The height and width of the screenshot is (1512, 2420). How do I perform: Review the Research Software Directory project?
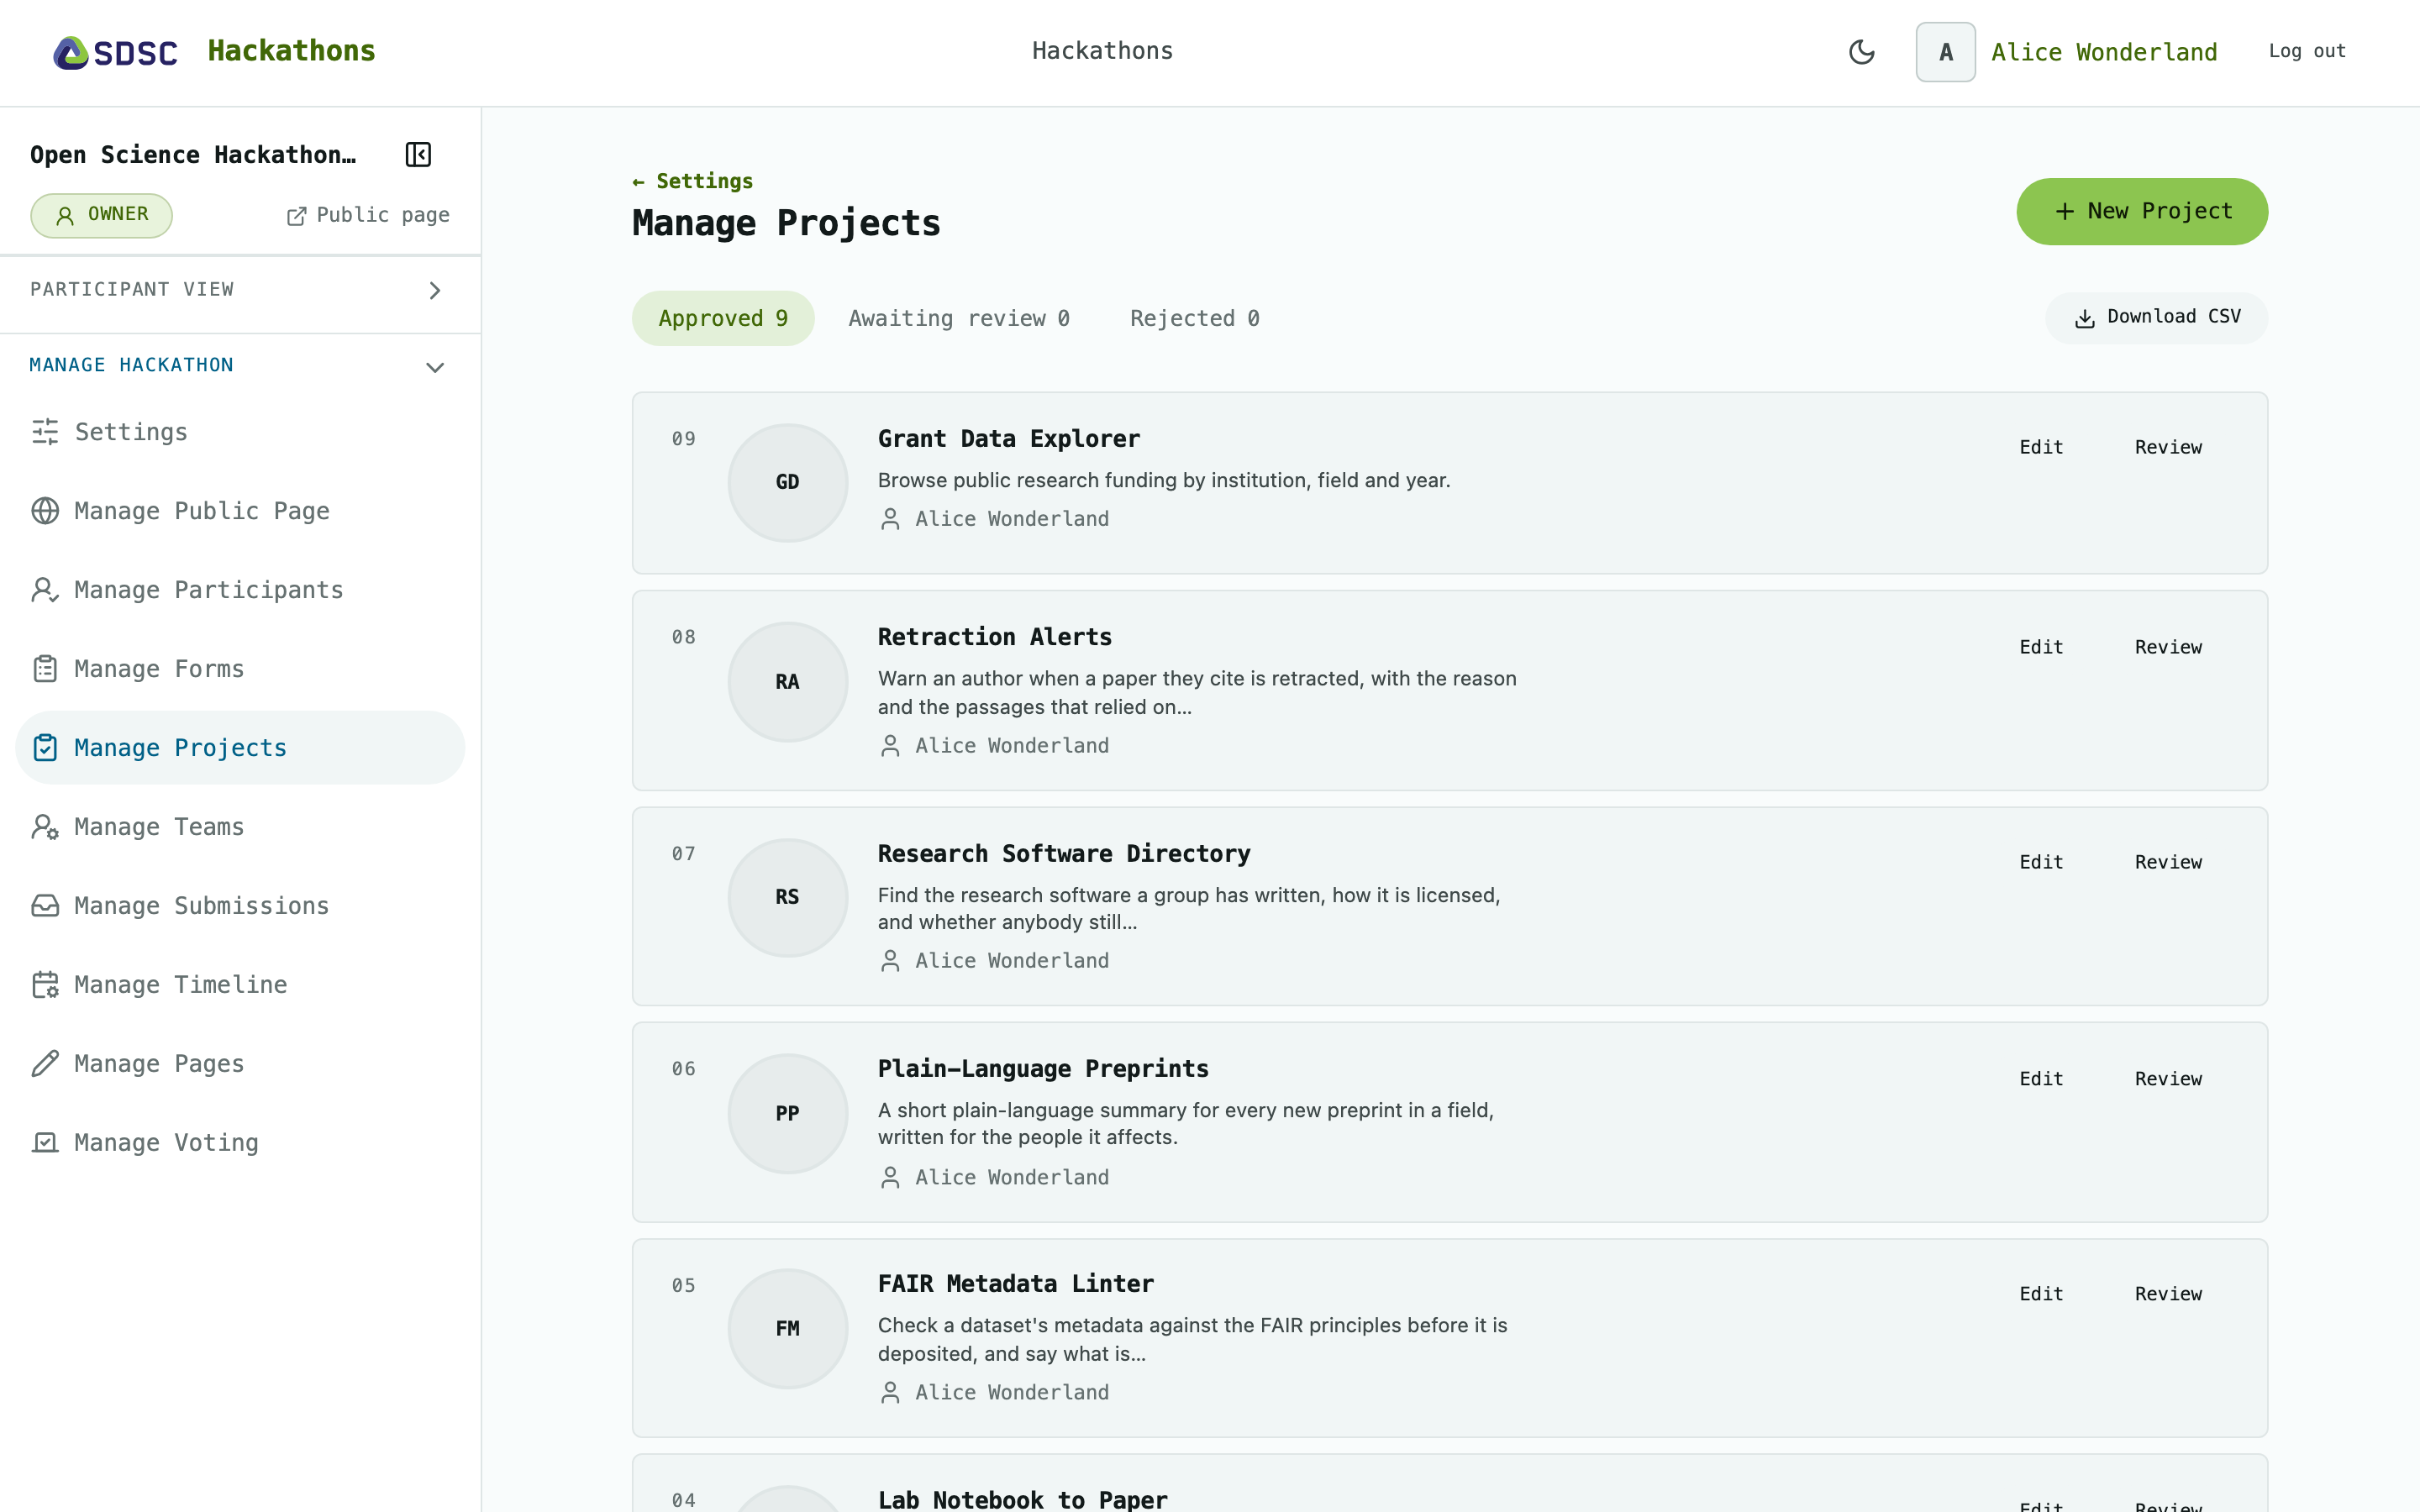[2168, 862]
